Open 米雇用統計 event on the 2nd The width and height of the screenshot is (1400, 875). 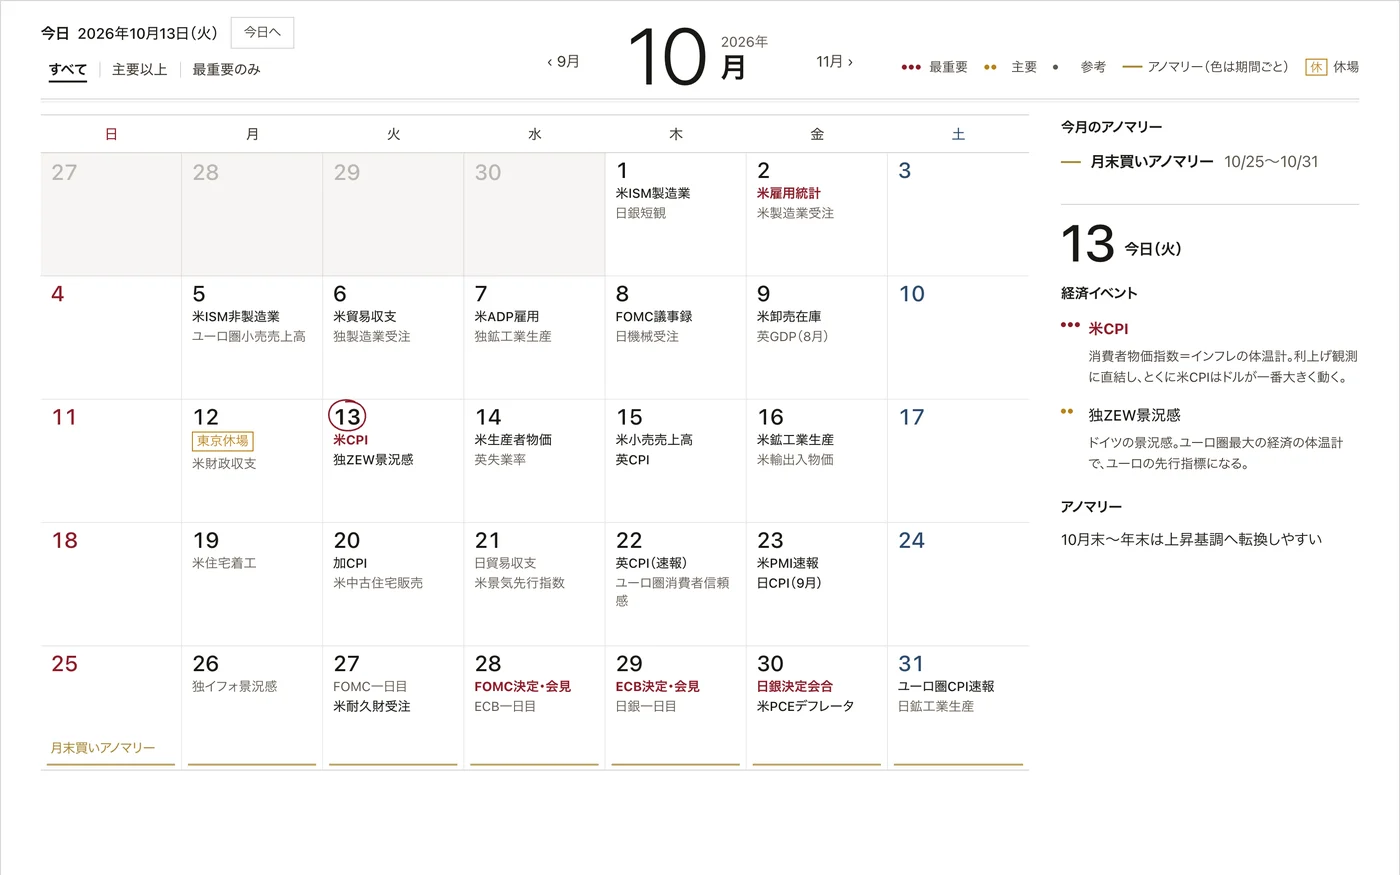[789, 193]
